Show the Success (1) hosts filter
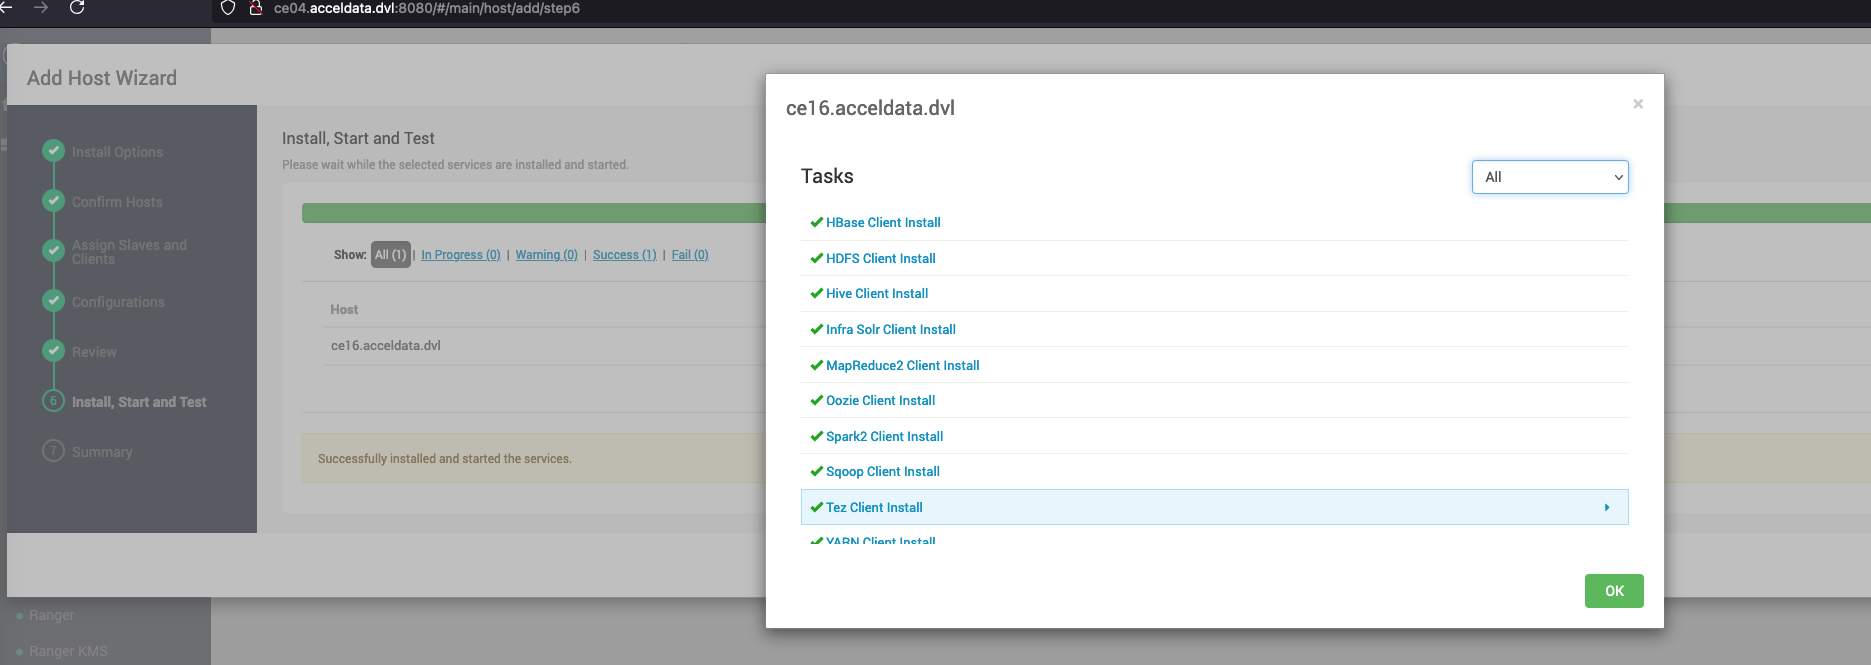The image size is (1871, 665). click(x=625, y=255)
